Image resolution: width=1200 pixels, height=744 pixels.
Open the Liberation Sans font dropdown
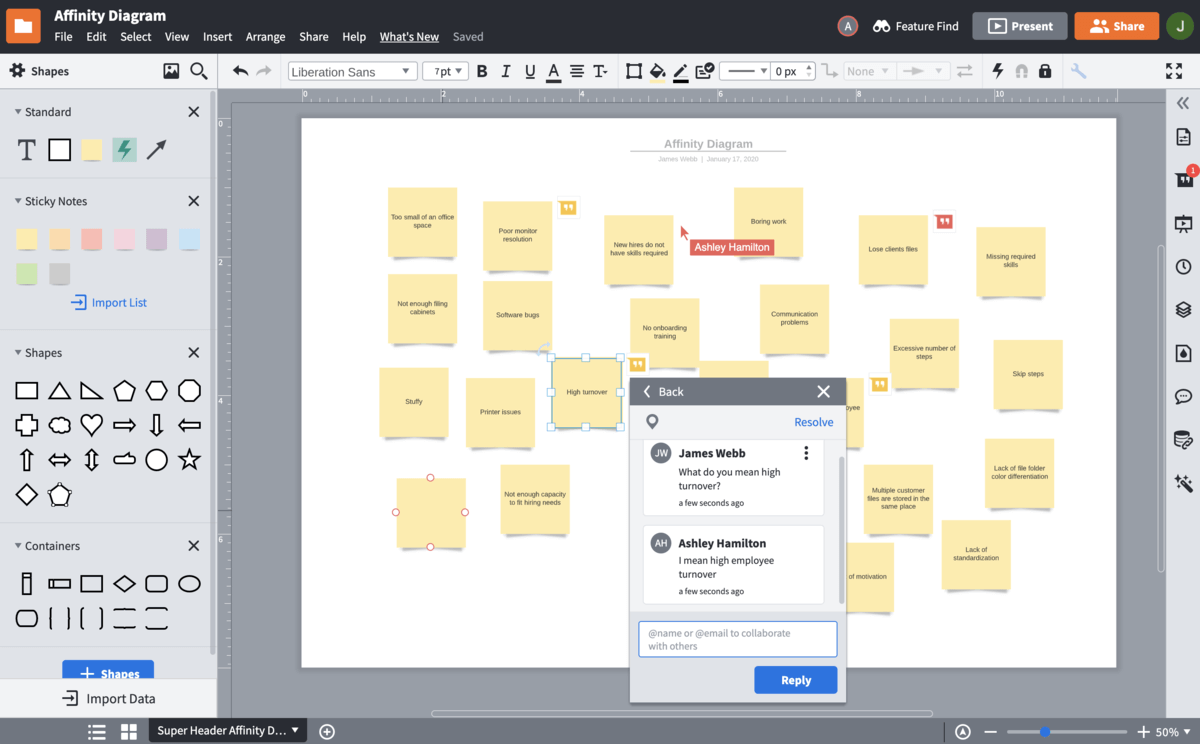[352, 71]
